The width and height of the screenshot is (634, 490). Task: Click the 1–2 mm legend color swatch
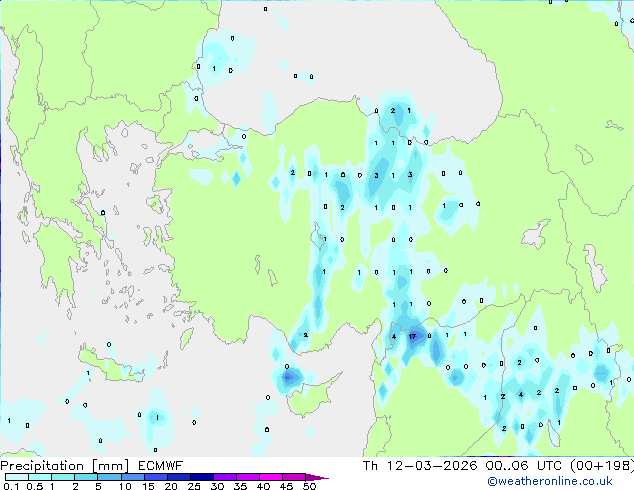coord(63,477)
